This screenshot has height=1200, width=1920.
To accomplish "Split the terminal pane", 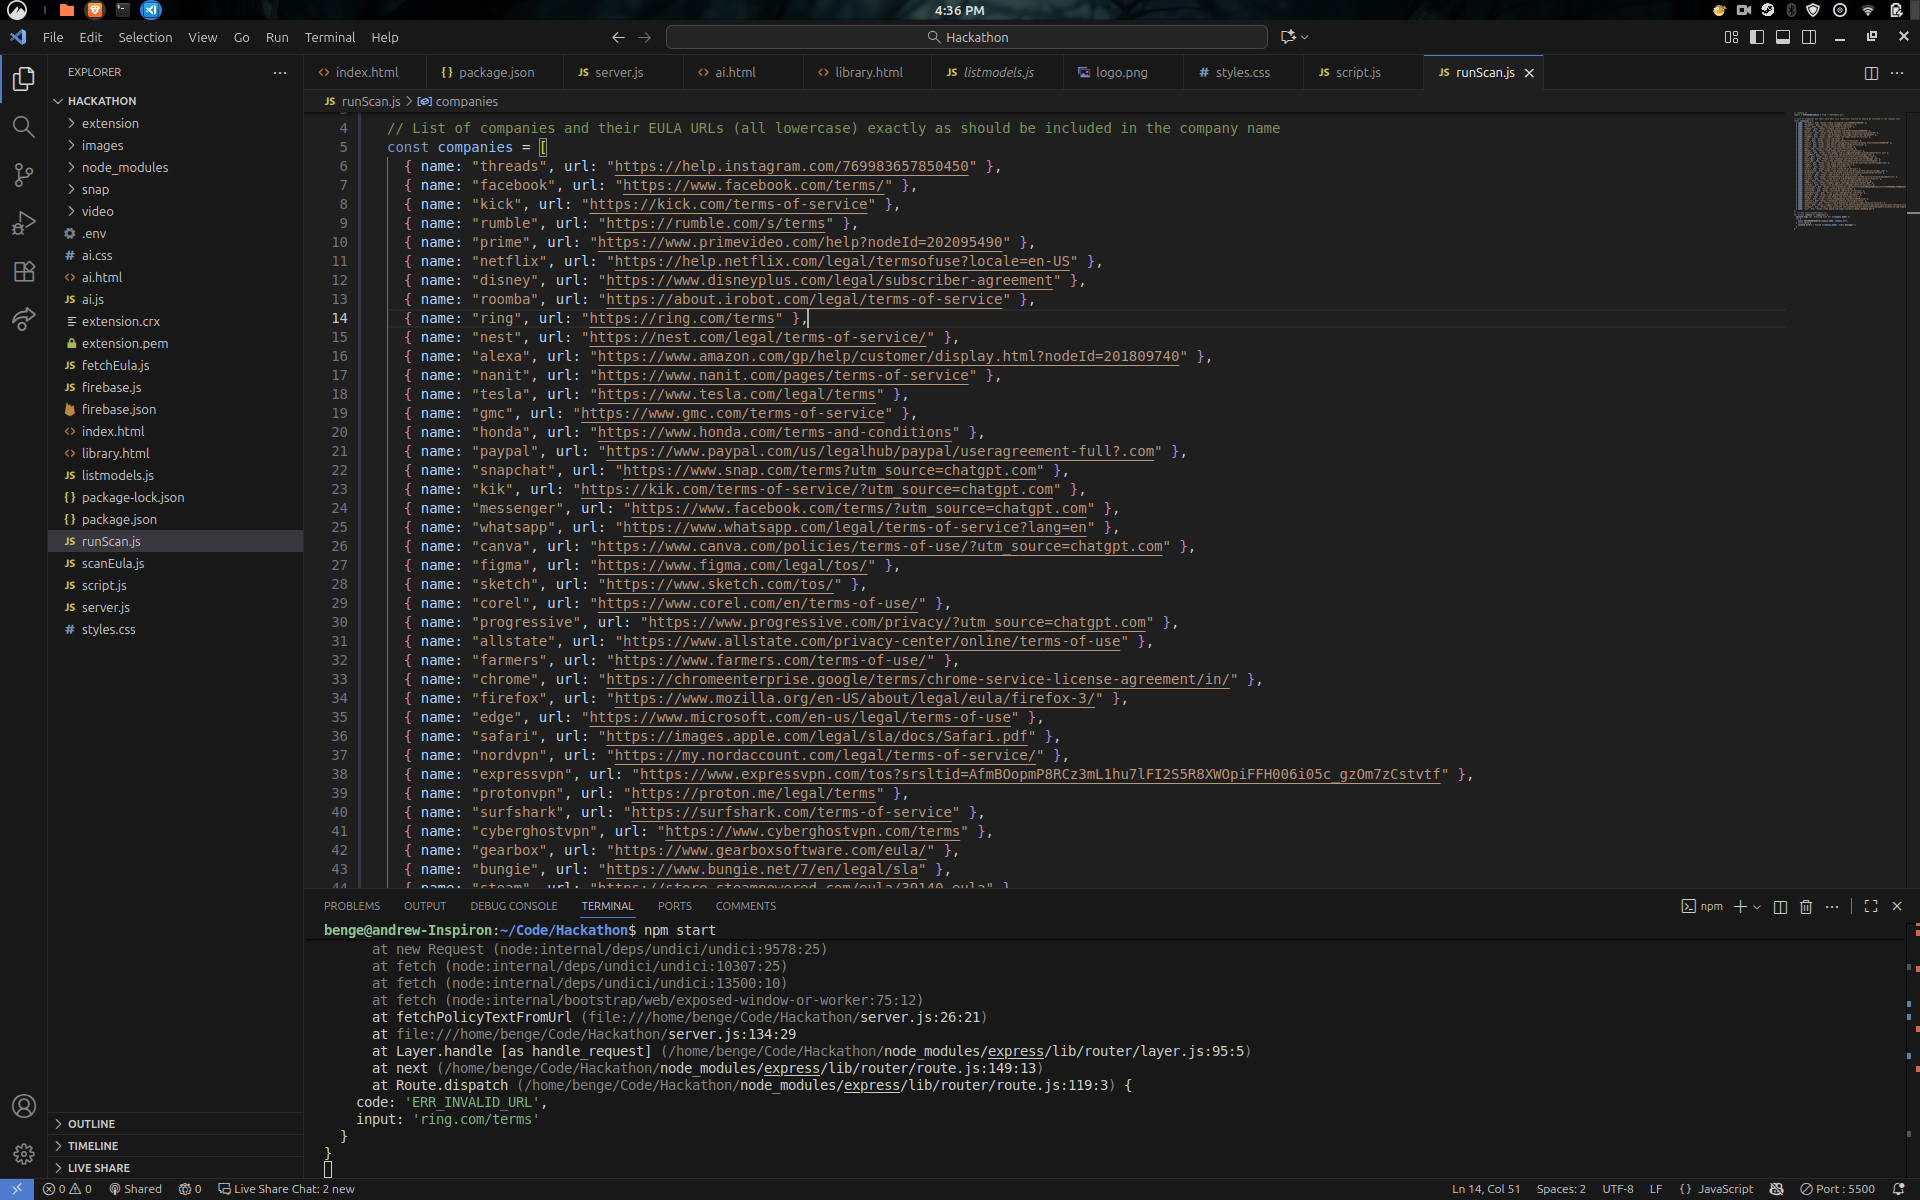I will coord(1780,907).
